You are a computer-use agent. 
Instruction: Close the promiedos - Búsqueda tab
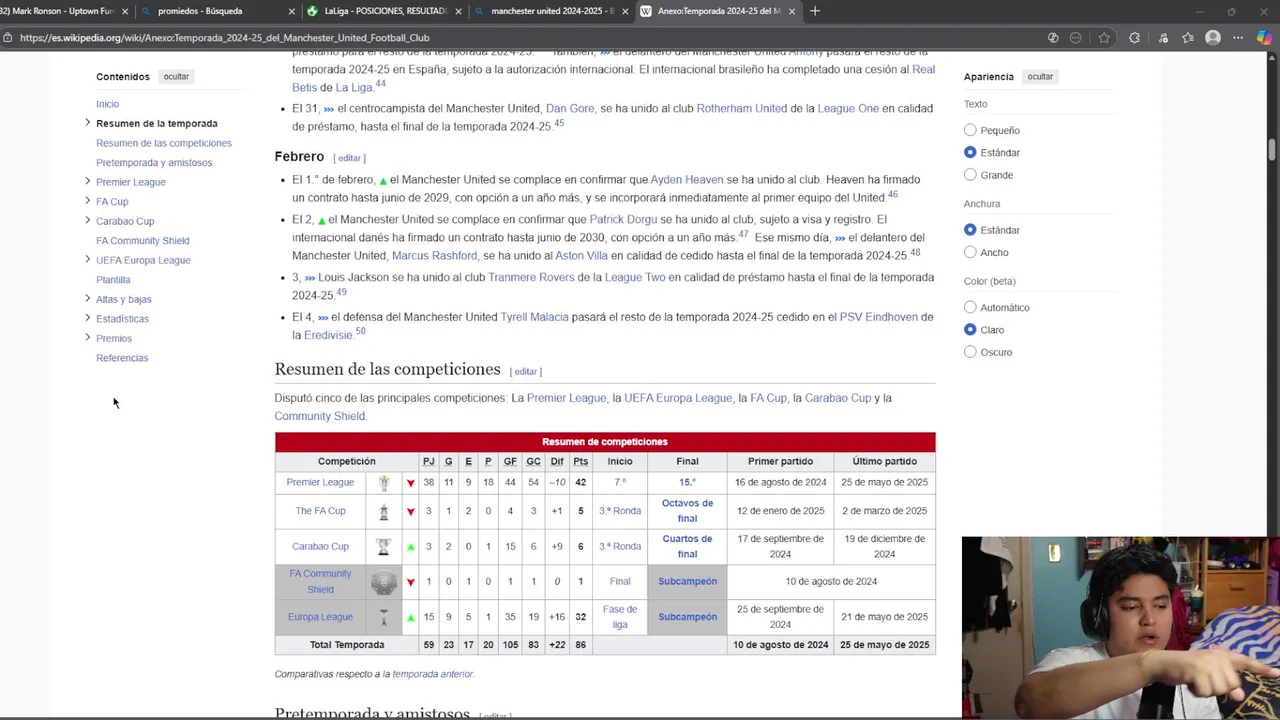point(292,12)
